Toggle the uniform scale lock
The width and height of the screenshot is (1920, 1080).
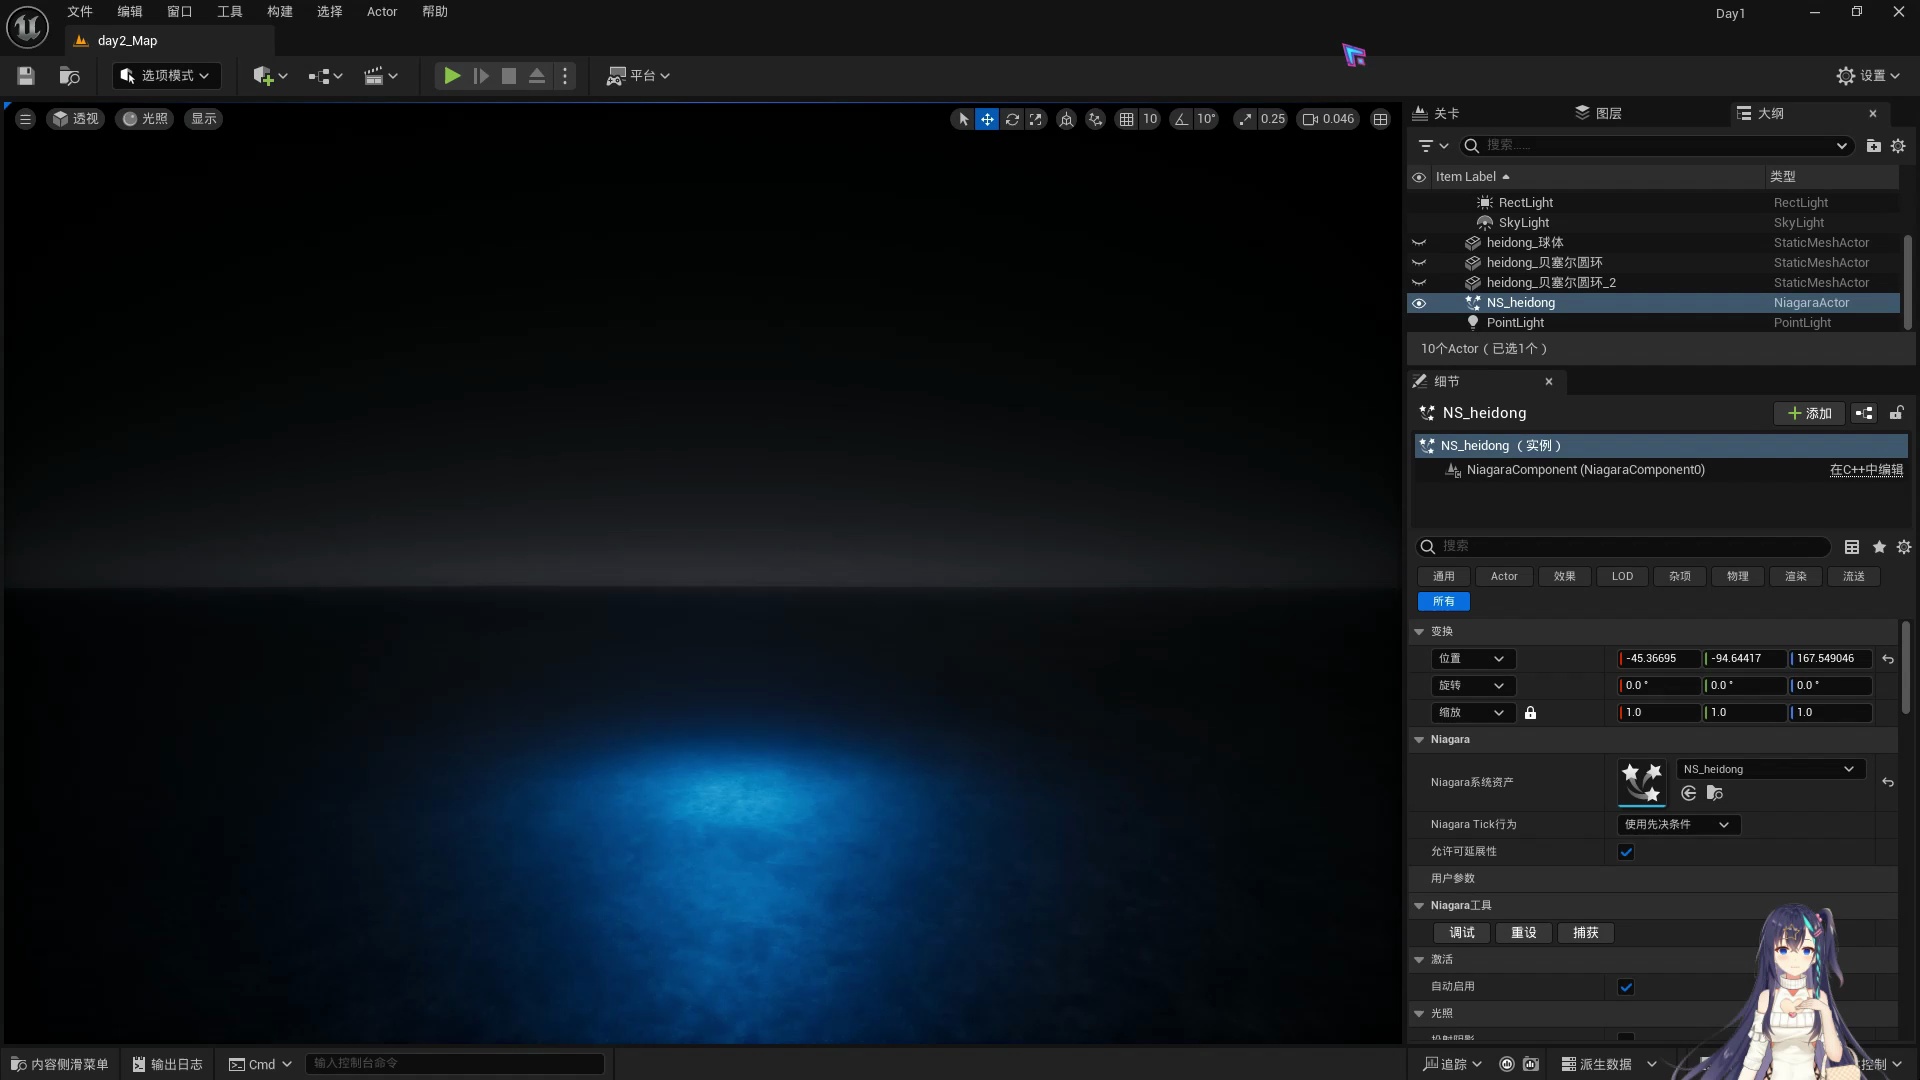1531,712
